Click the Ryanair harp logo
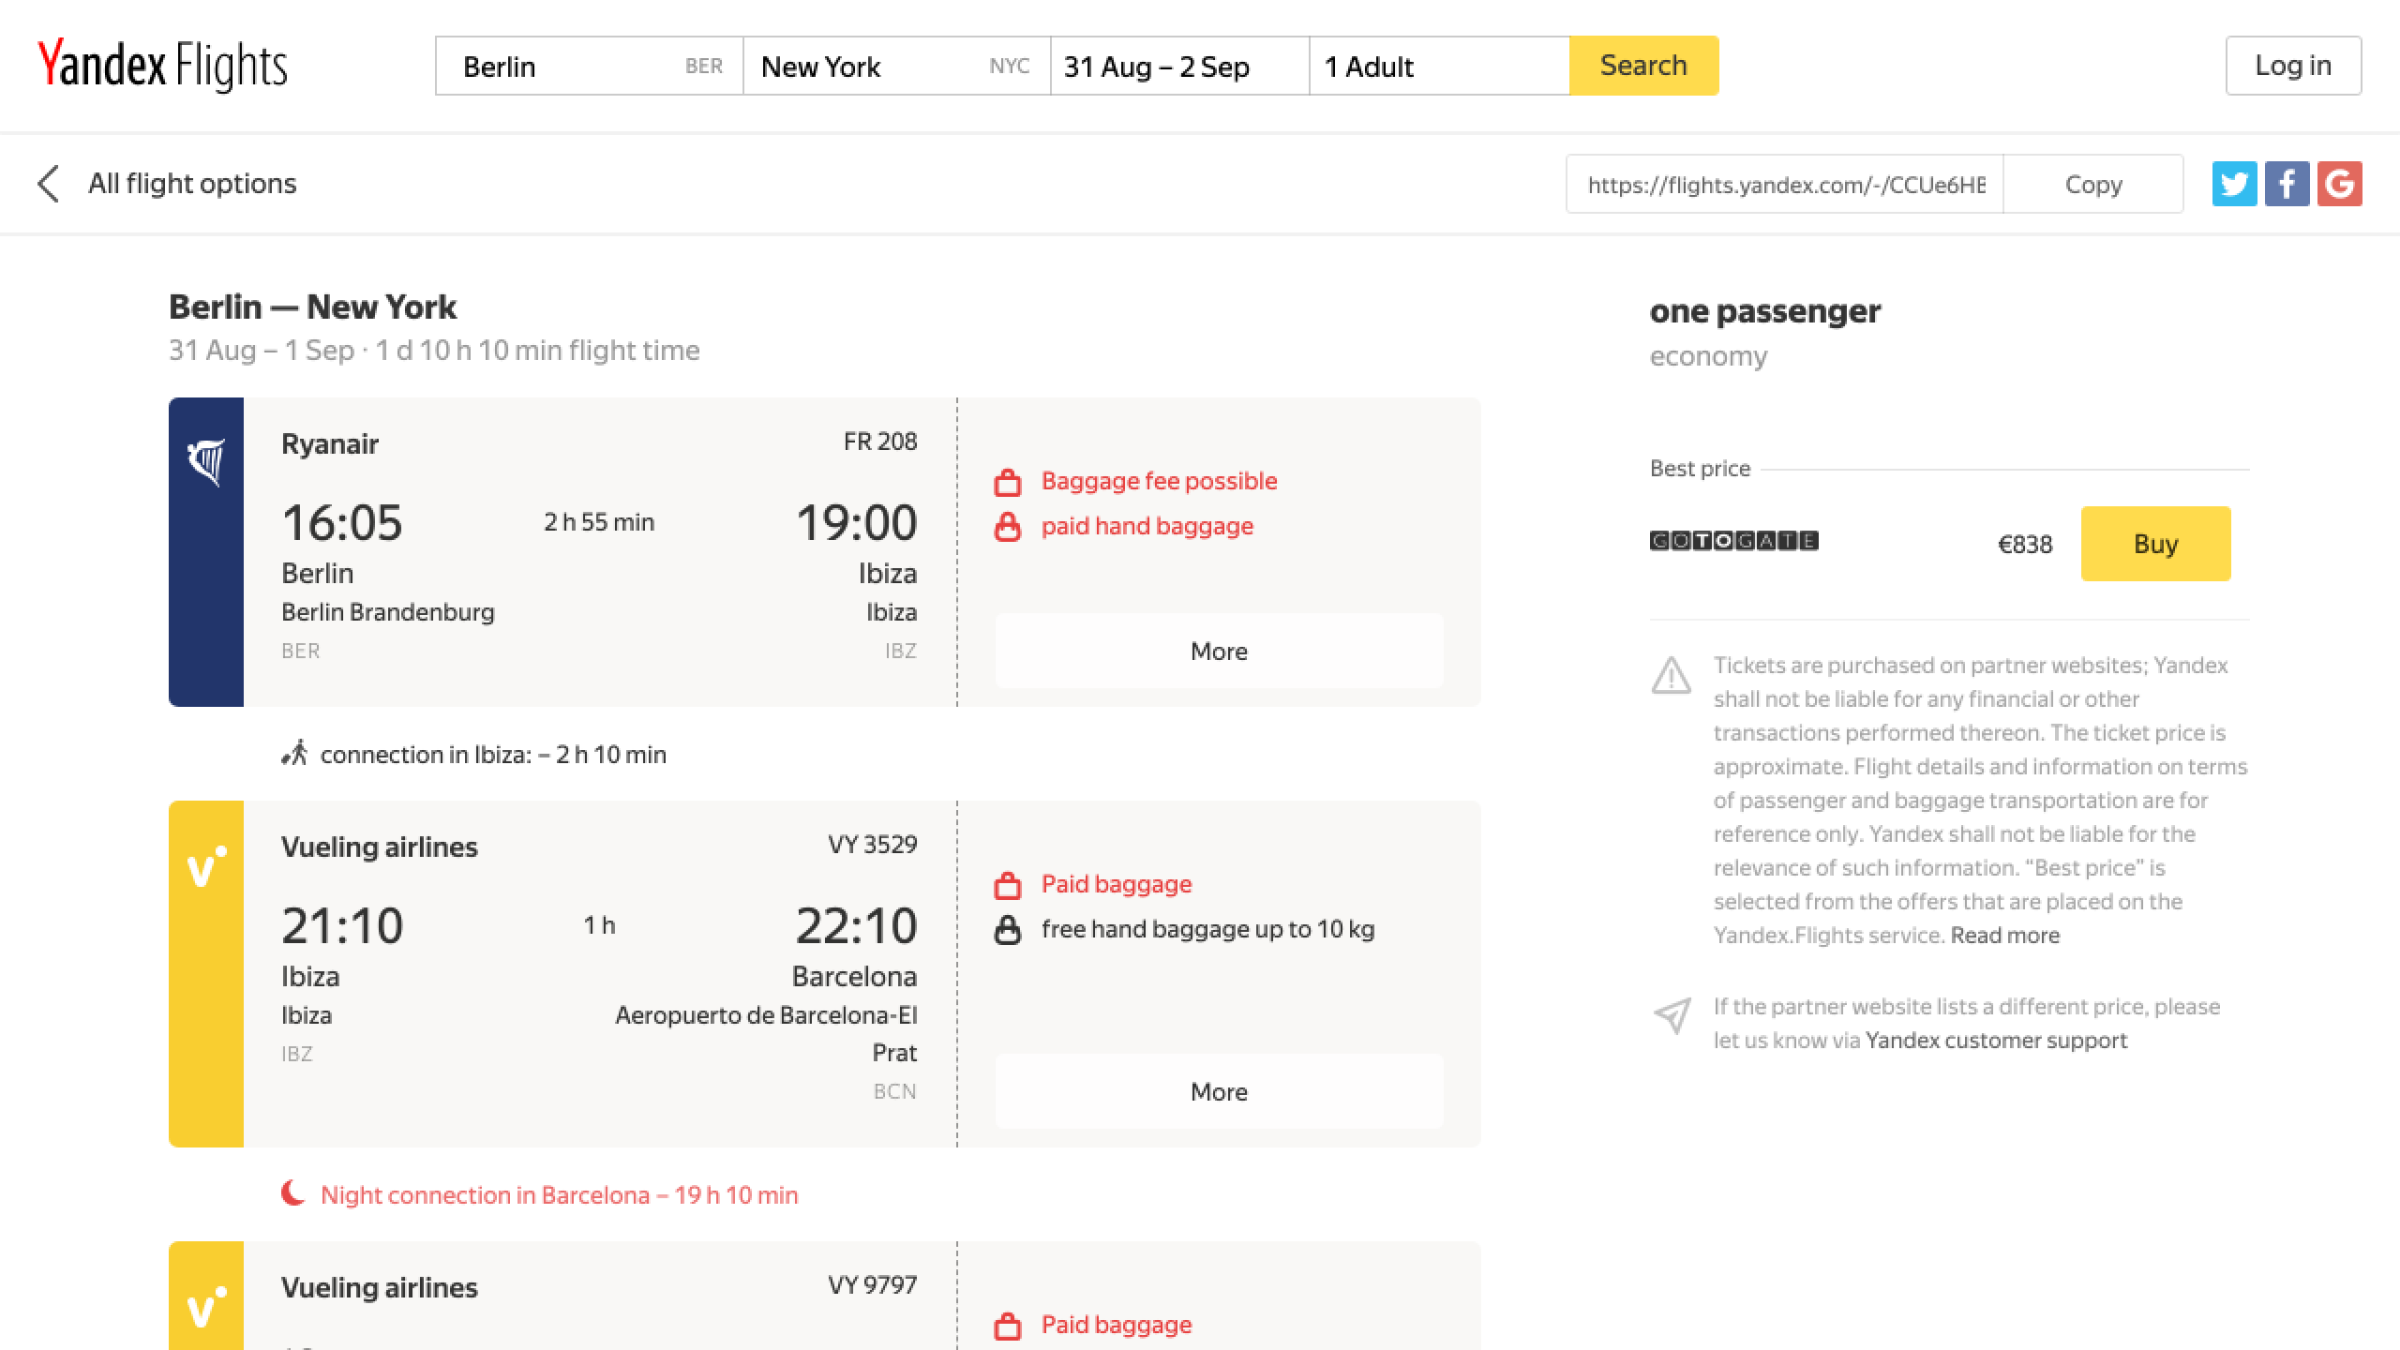2400x1350 pixels. tap(206, 461)
